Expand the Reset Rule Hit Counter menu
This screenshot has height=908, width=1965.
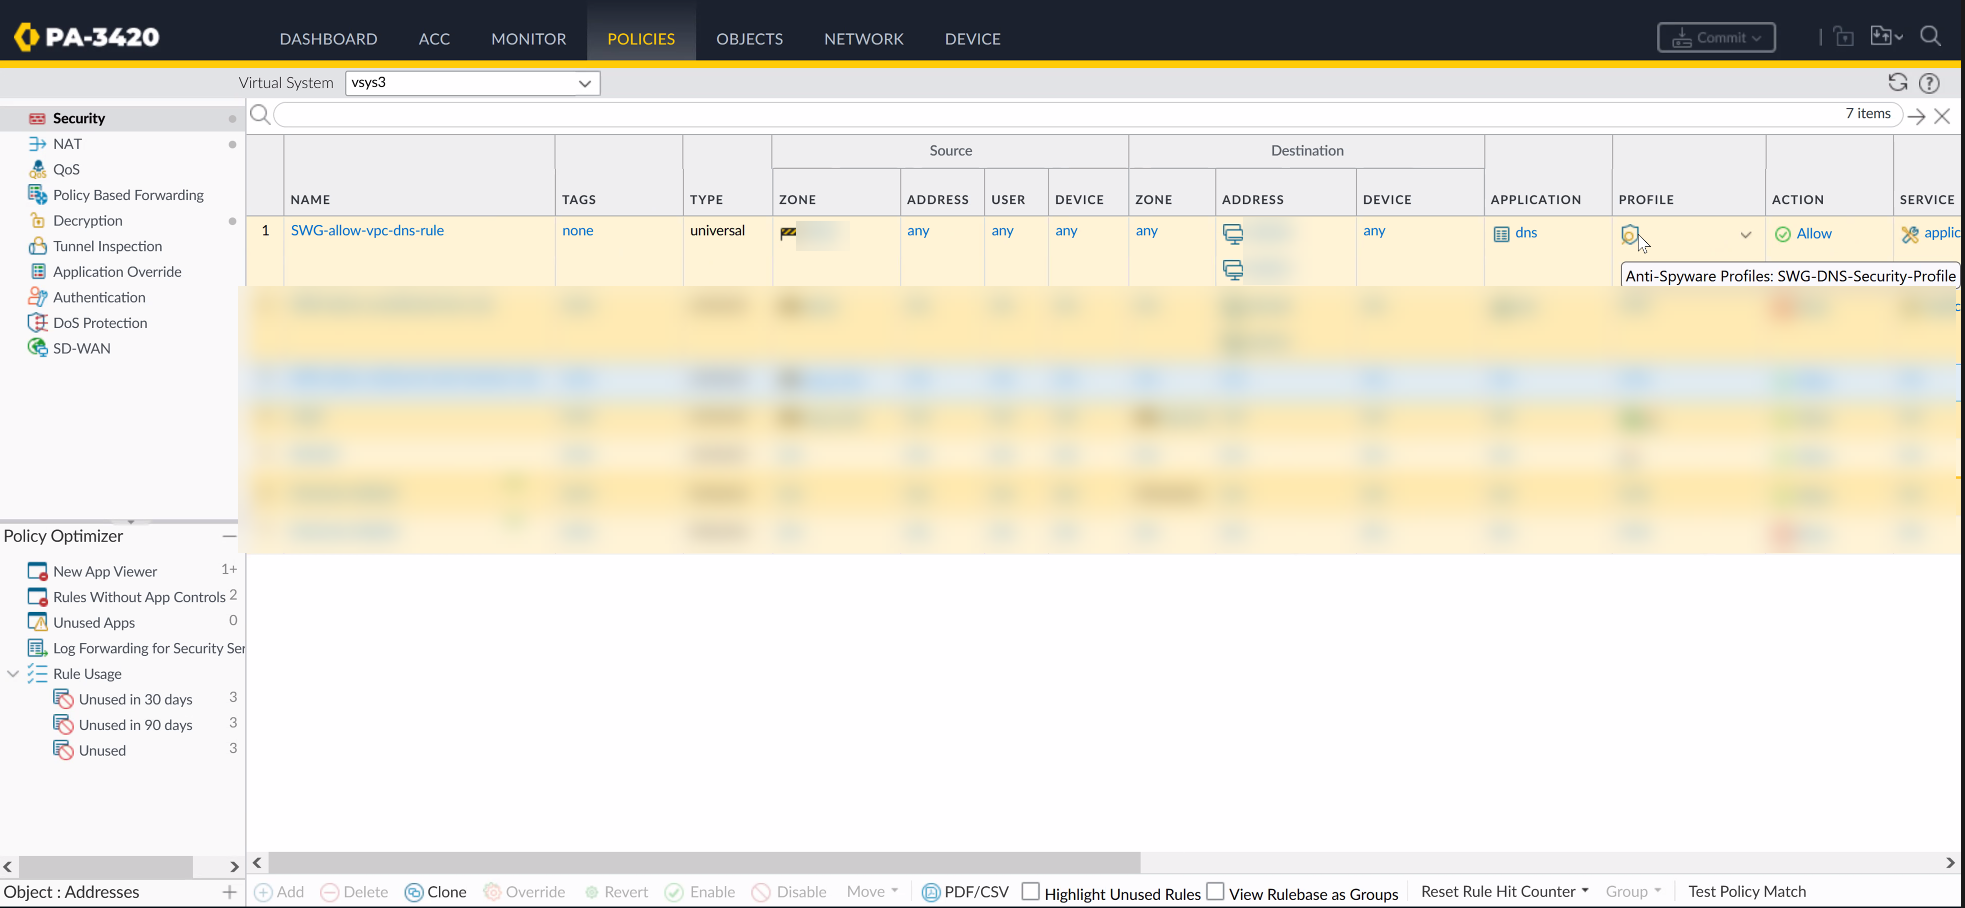[x=1504, y=892]
